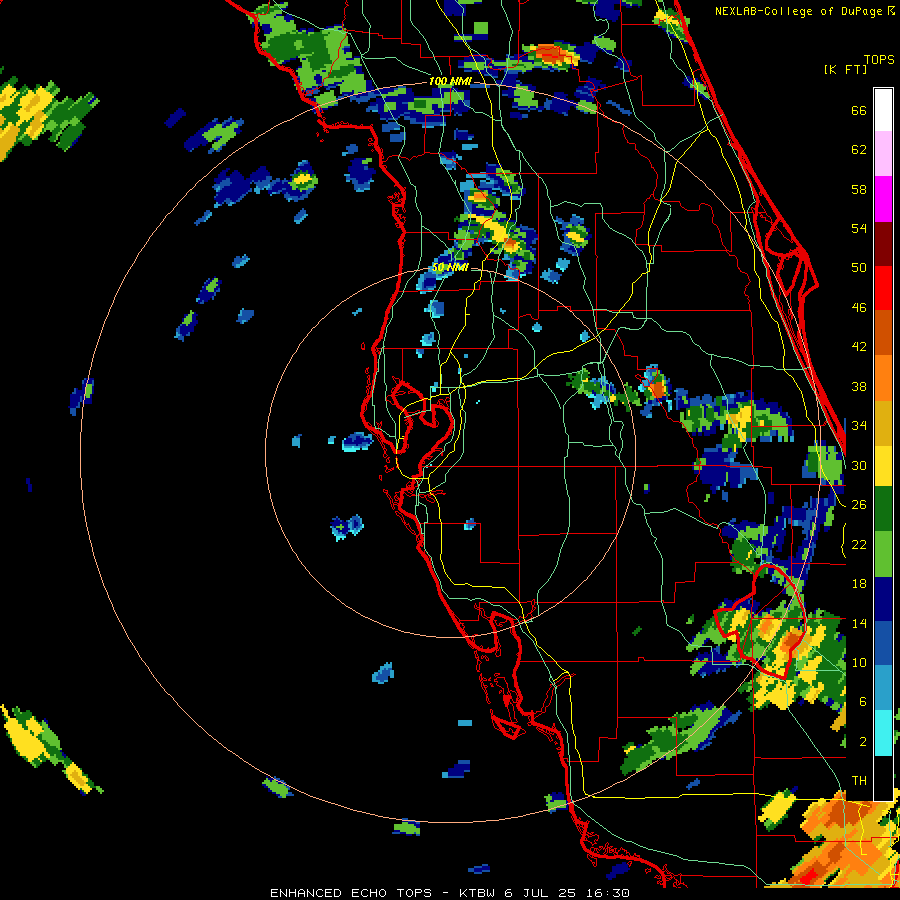Select the 2 legend value
Image resolution: width=900 pixels, height=900 pixels.
point(863,742)
